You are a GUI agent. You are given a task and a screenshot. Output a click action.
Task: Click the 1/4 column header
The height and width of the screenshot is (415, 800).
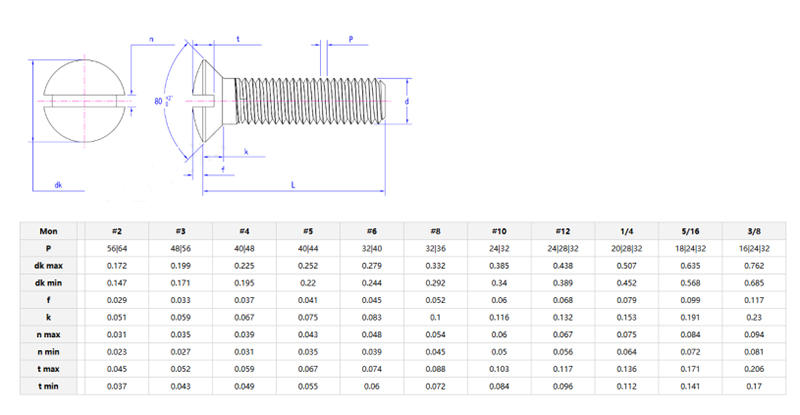click(x=624, y=229)
